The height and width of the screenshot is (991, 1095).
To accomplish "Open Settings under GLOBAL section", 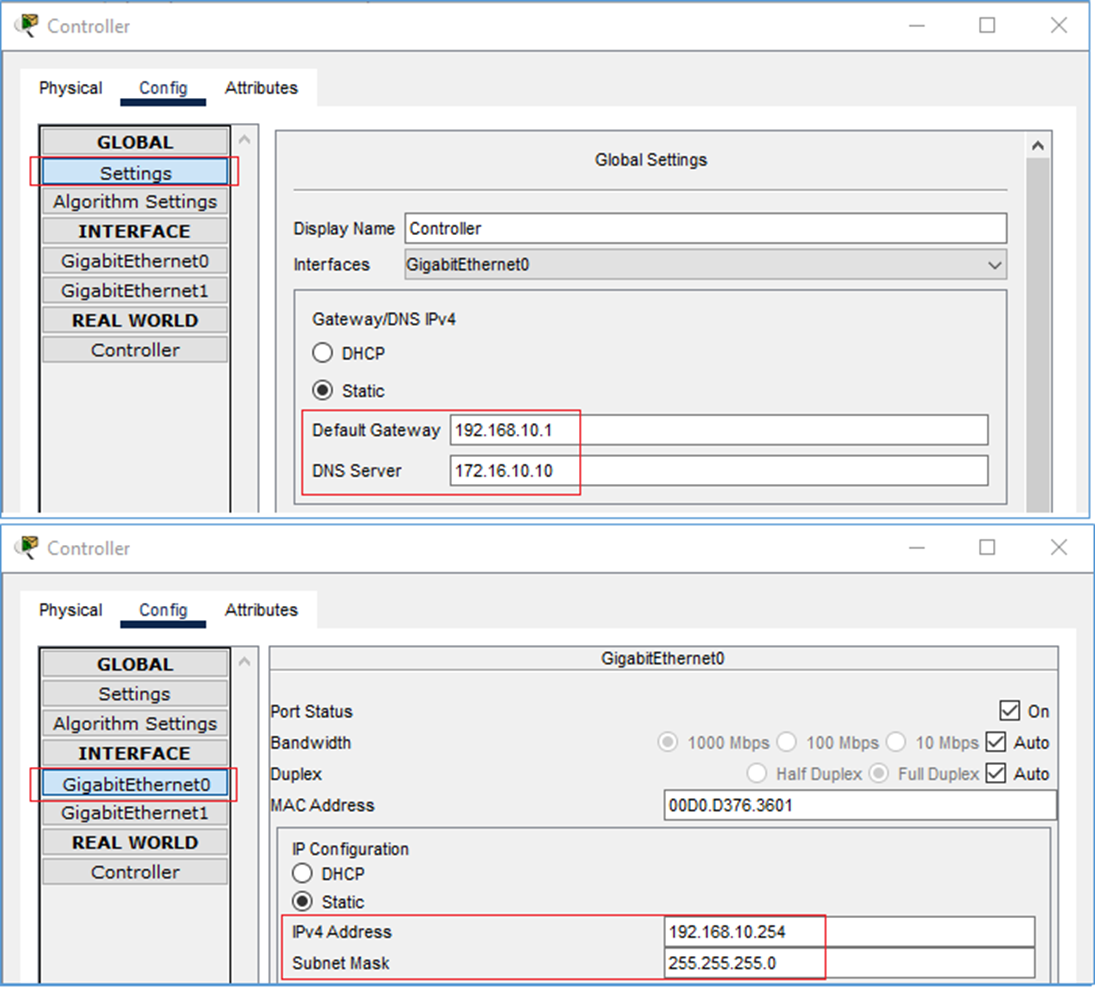I will pyautogui.click(x=134, y=171).
